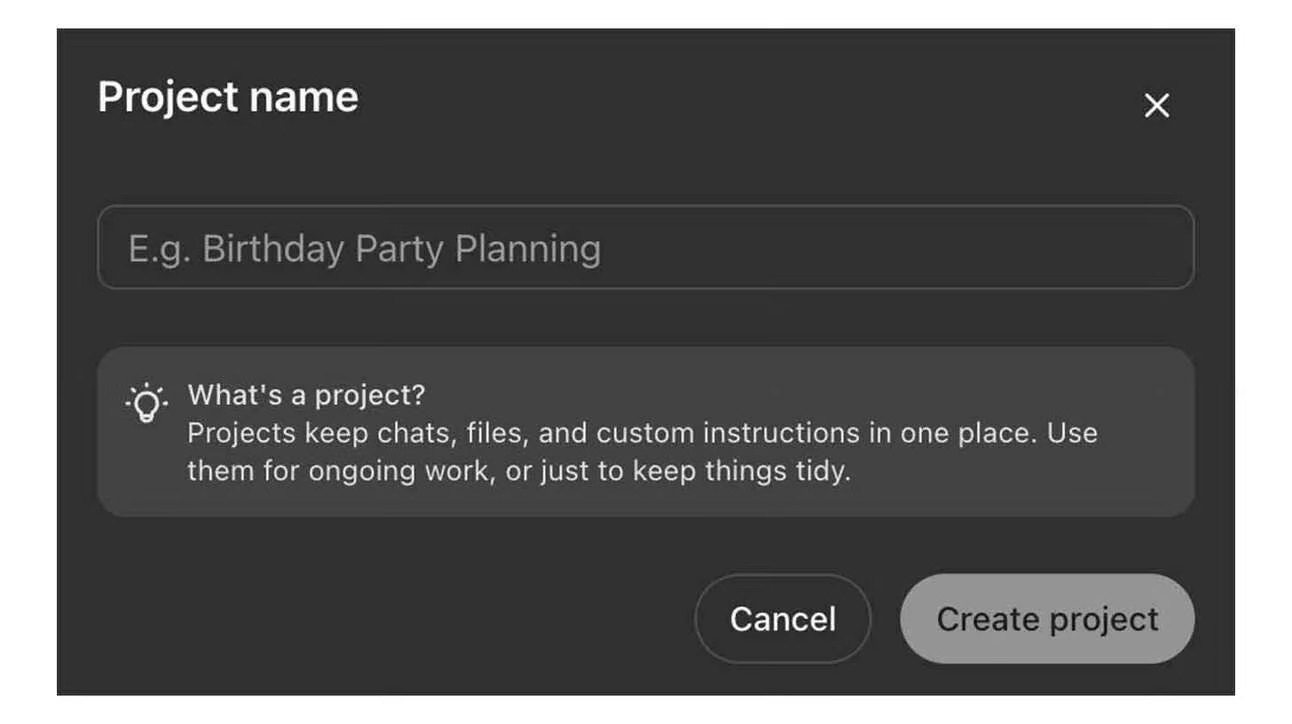Click the "E.g. Birthday Party Planning" placeholder
The image size is (1292, 724).
364,249
